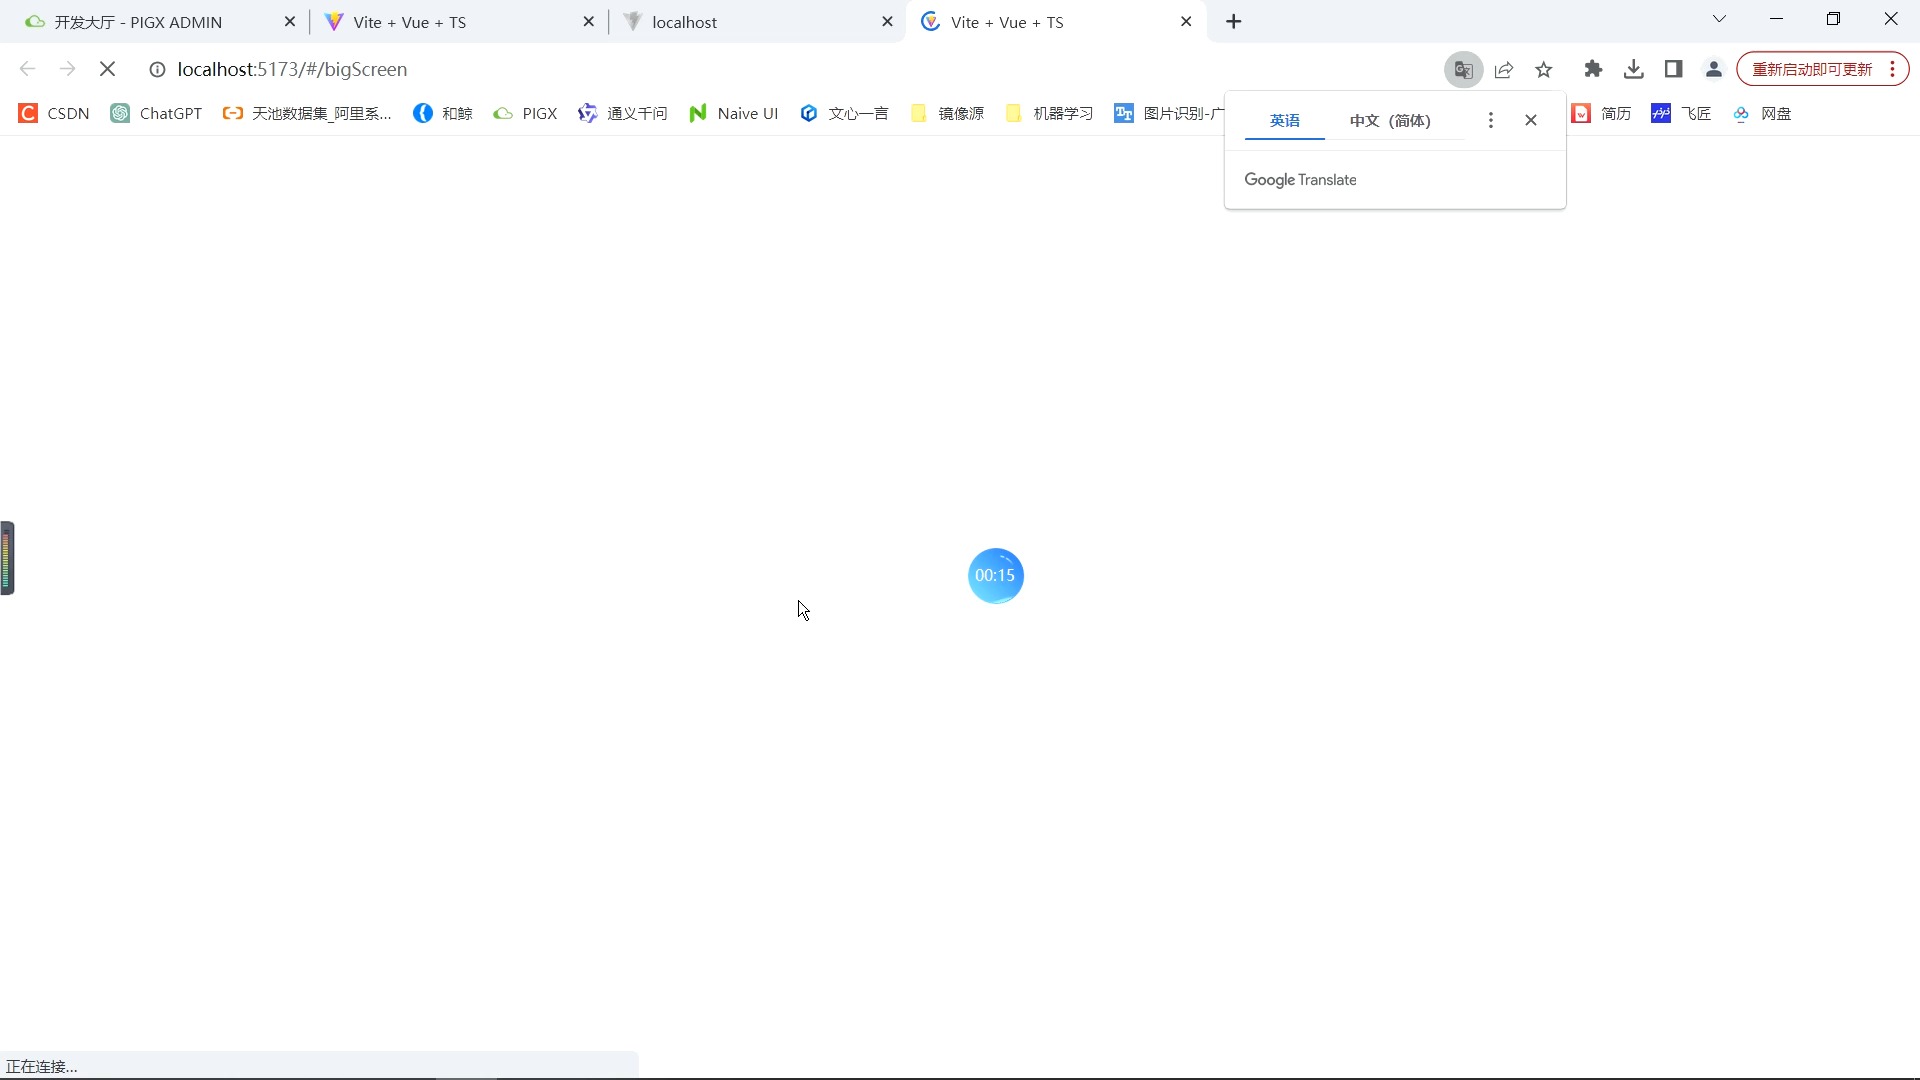Open the PIGX bookmark

click(x=525, y=113)
